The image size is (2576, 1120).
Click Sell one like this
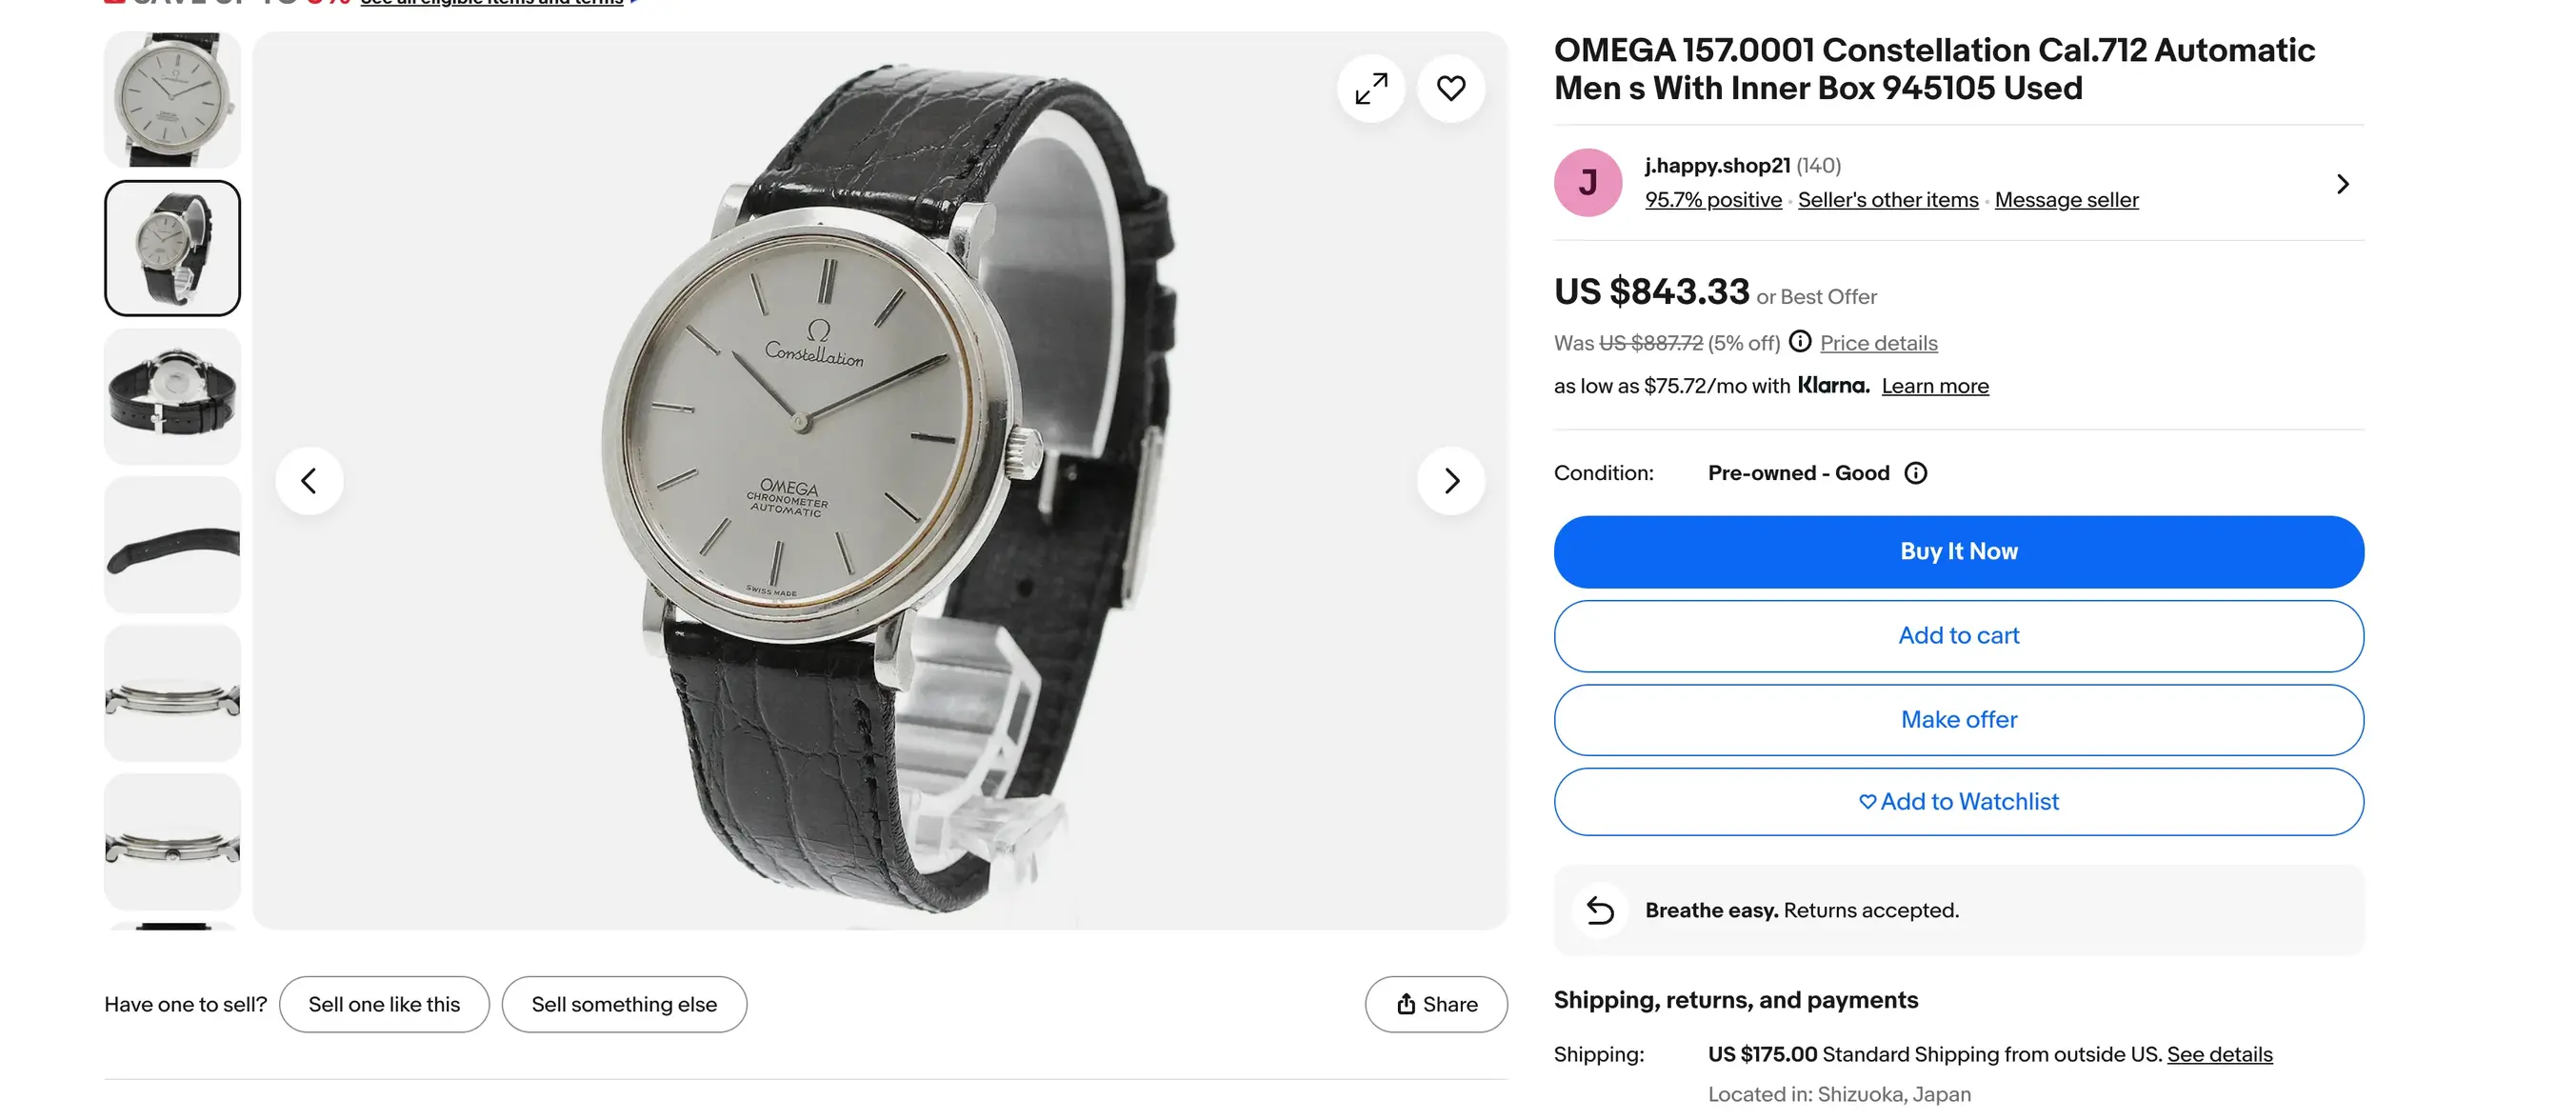(384, 1004)
